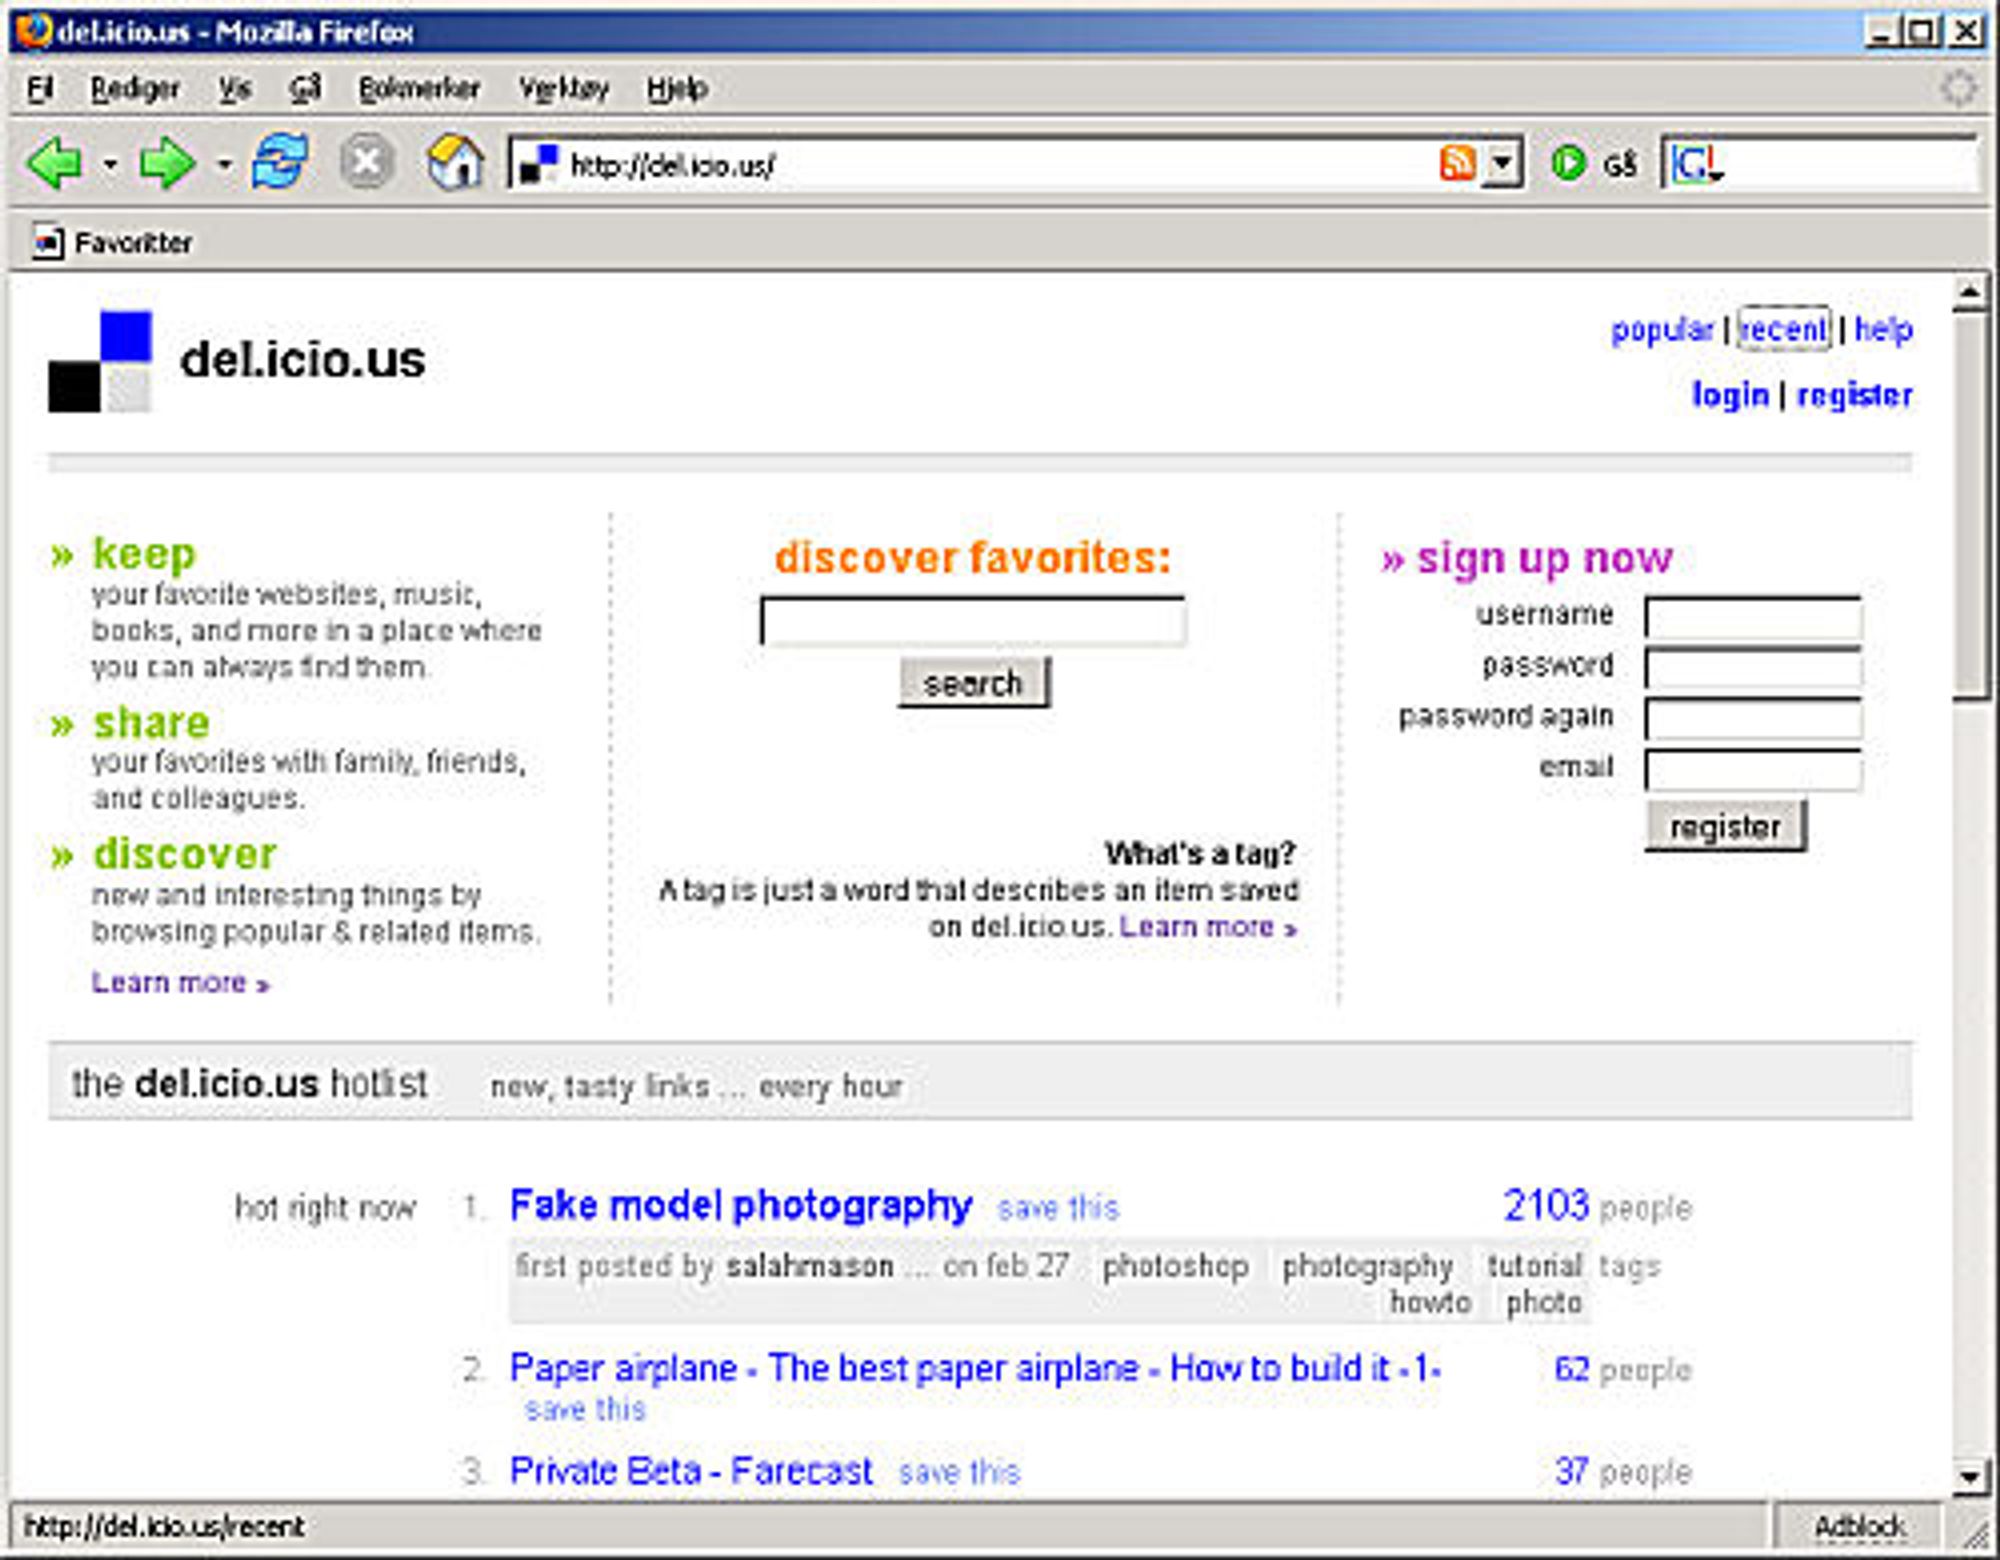Click the scrollbar down arrow

pos(1970,1477)
